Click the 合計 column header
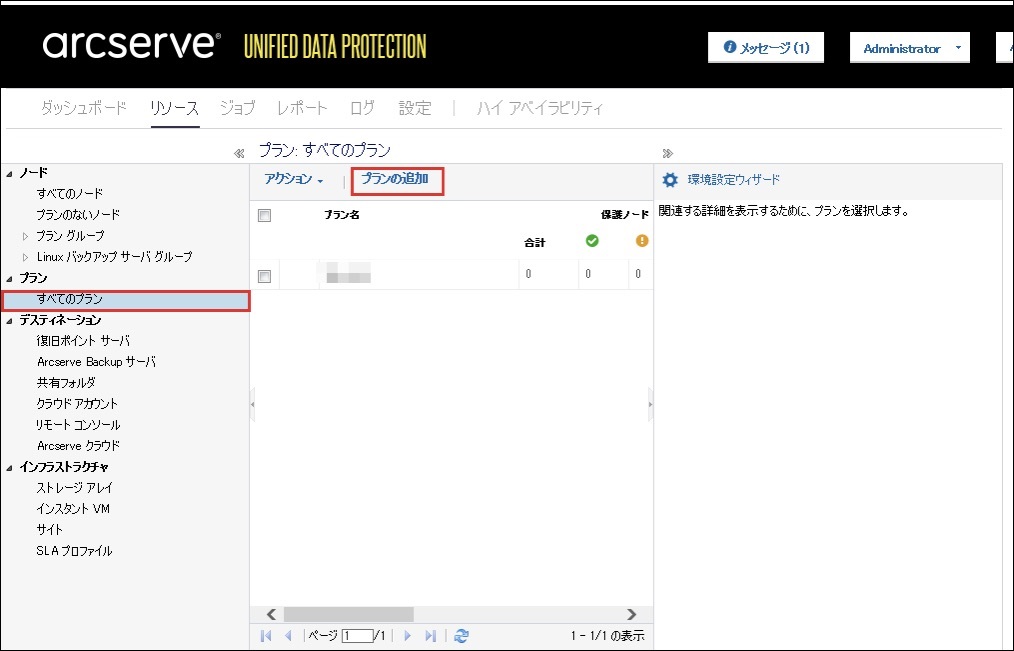Viewport: 1014px width, 651px height. [535, 243]
